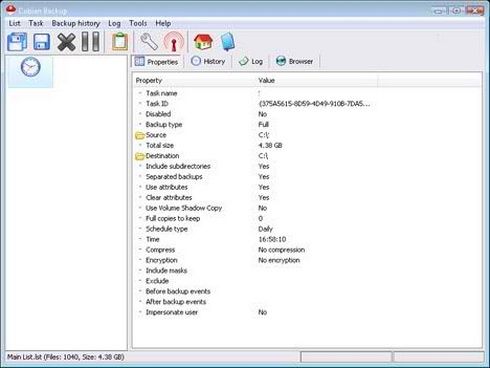Open the Tools menu
This screenshot has width=490, height=368.
click(x=138, y=23)
